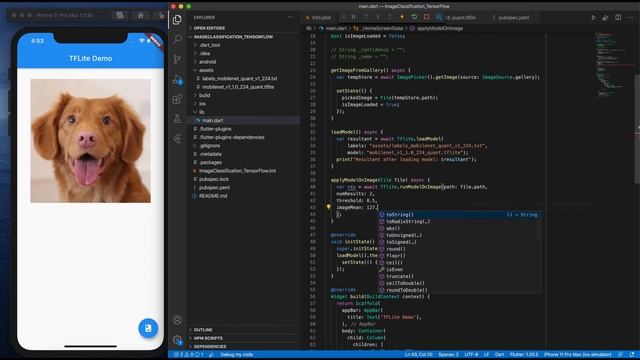Expand the android folder
640x360 pixels.
[207, 62]
